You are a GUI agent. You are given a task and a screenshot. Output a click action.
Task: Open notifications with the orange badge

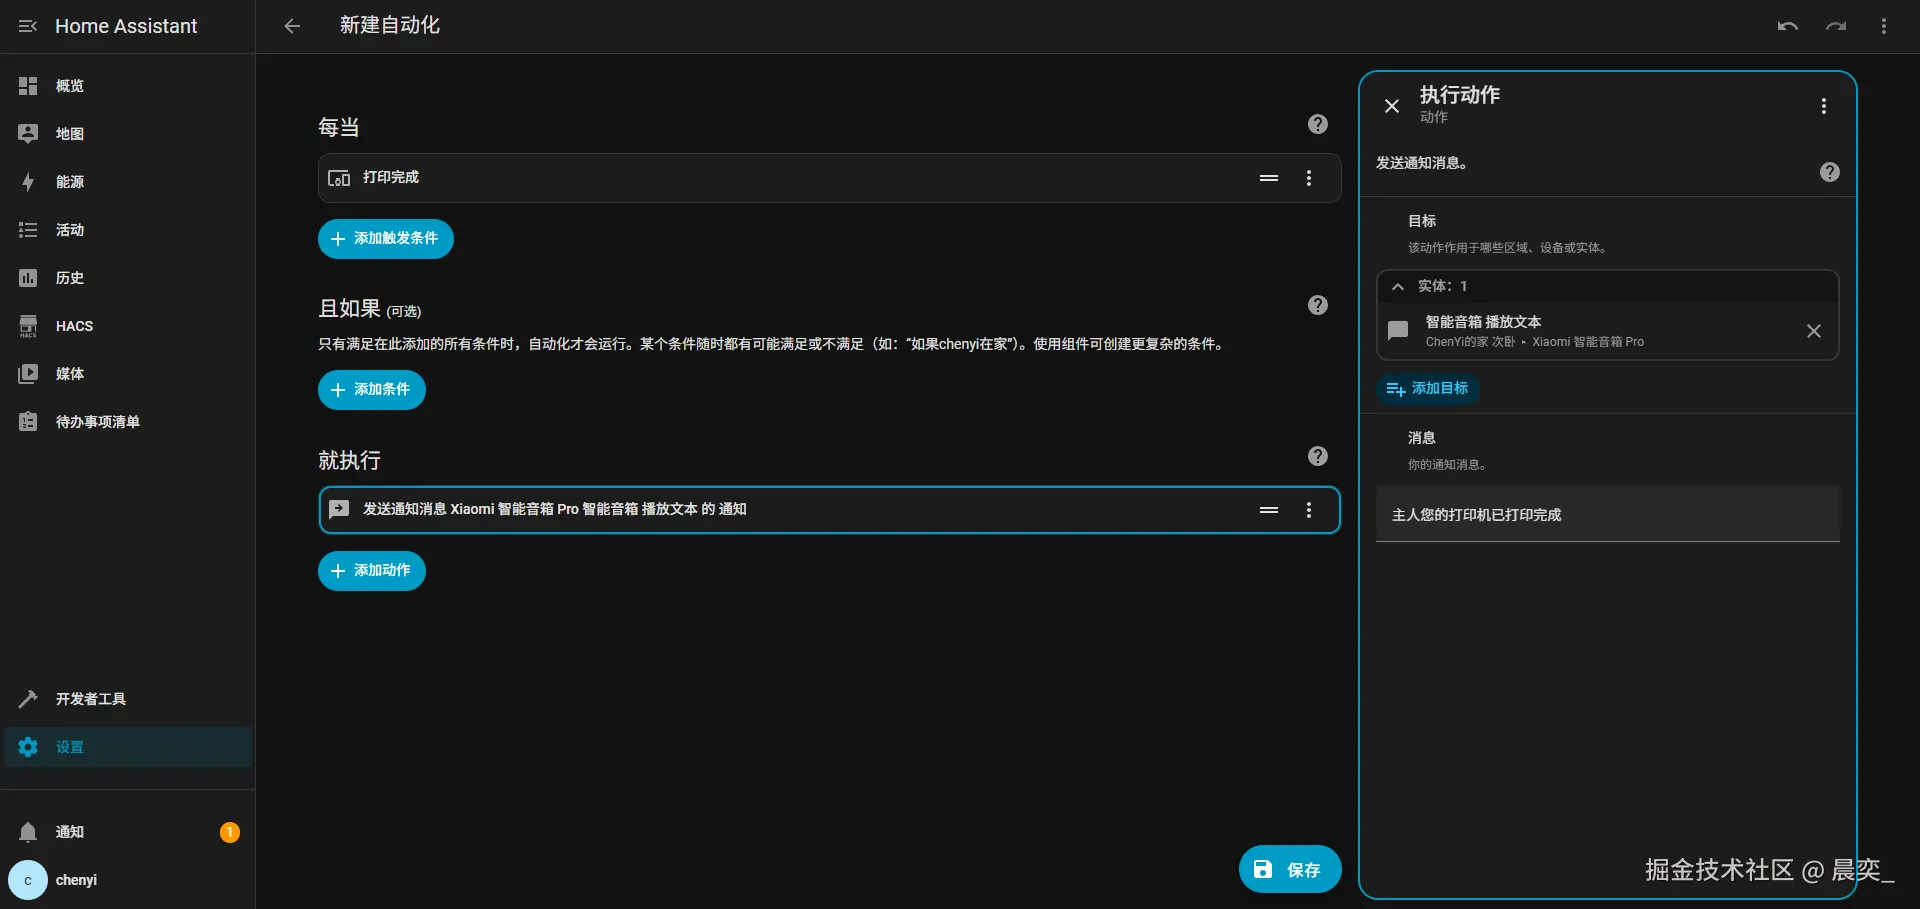(x=68, y=832)
